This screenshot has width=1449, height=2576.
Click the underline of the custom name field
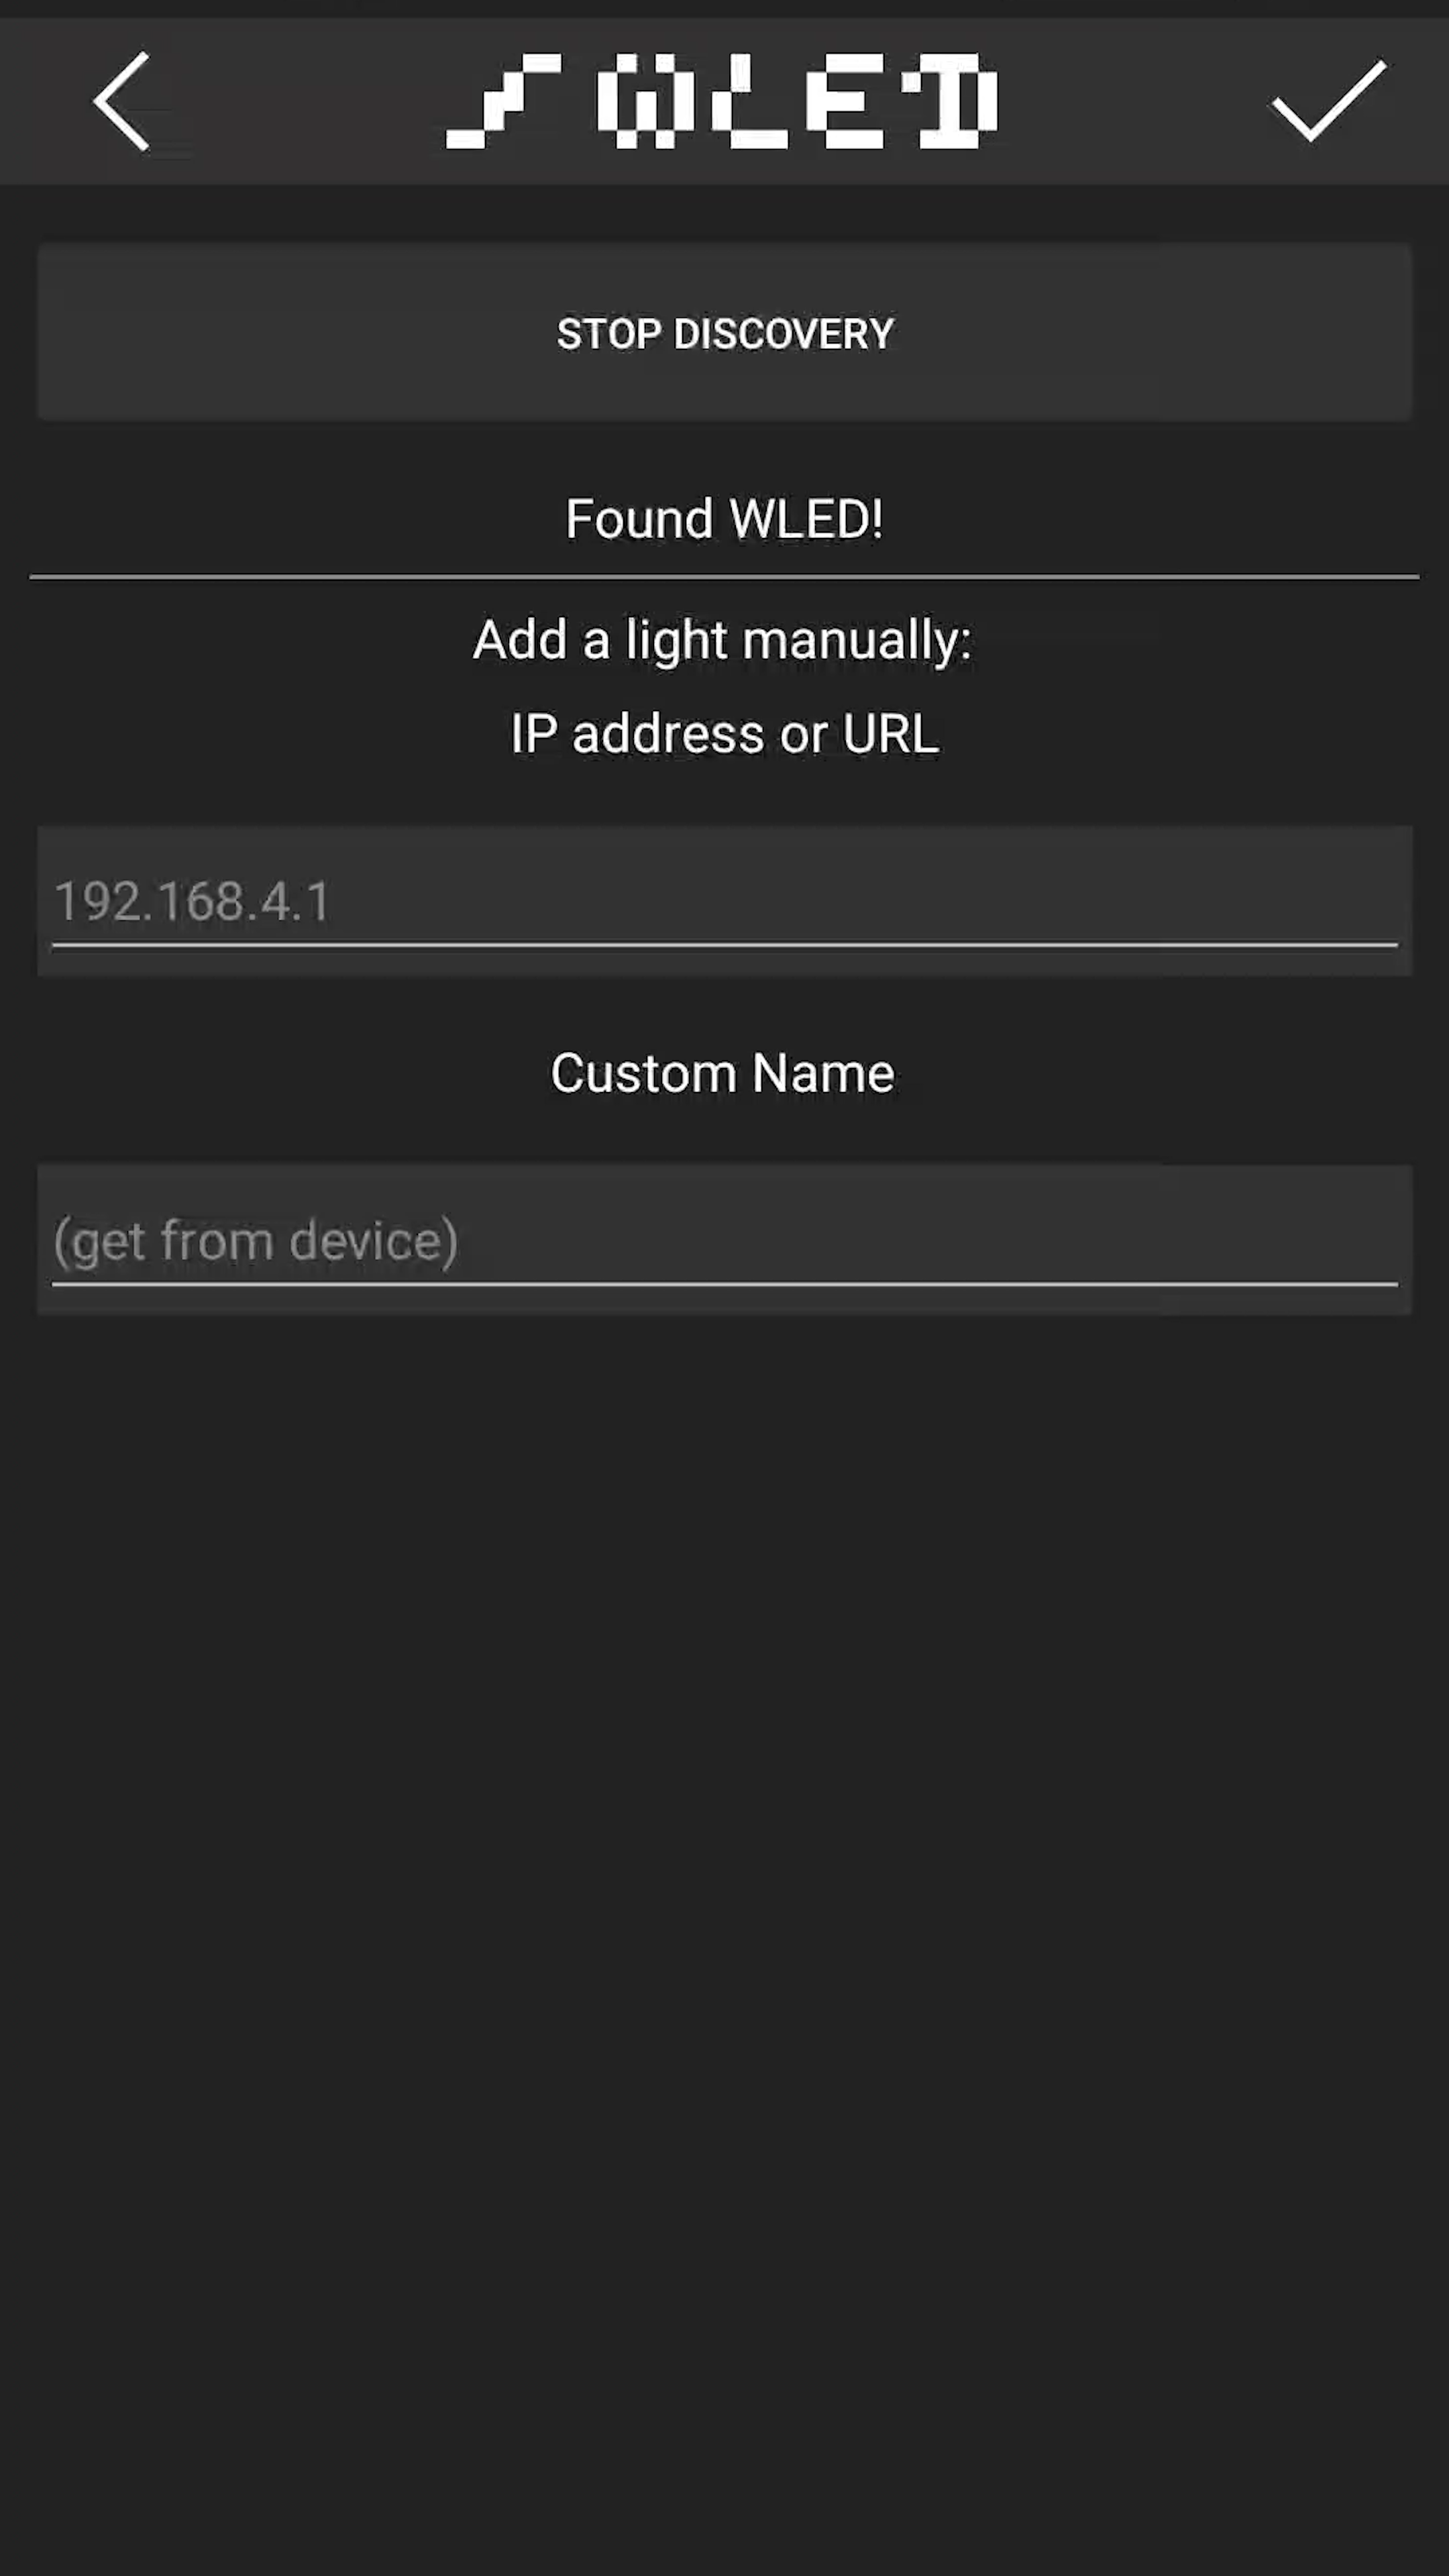(724, 1284)
